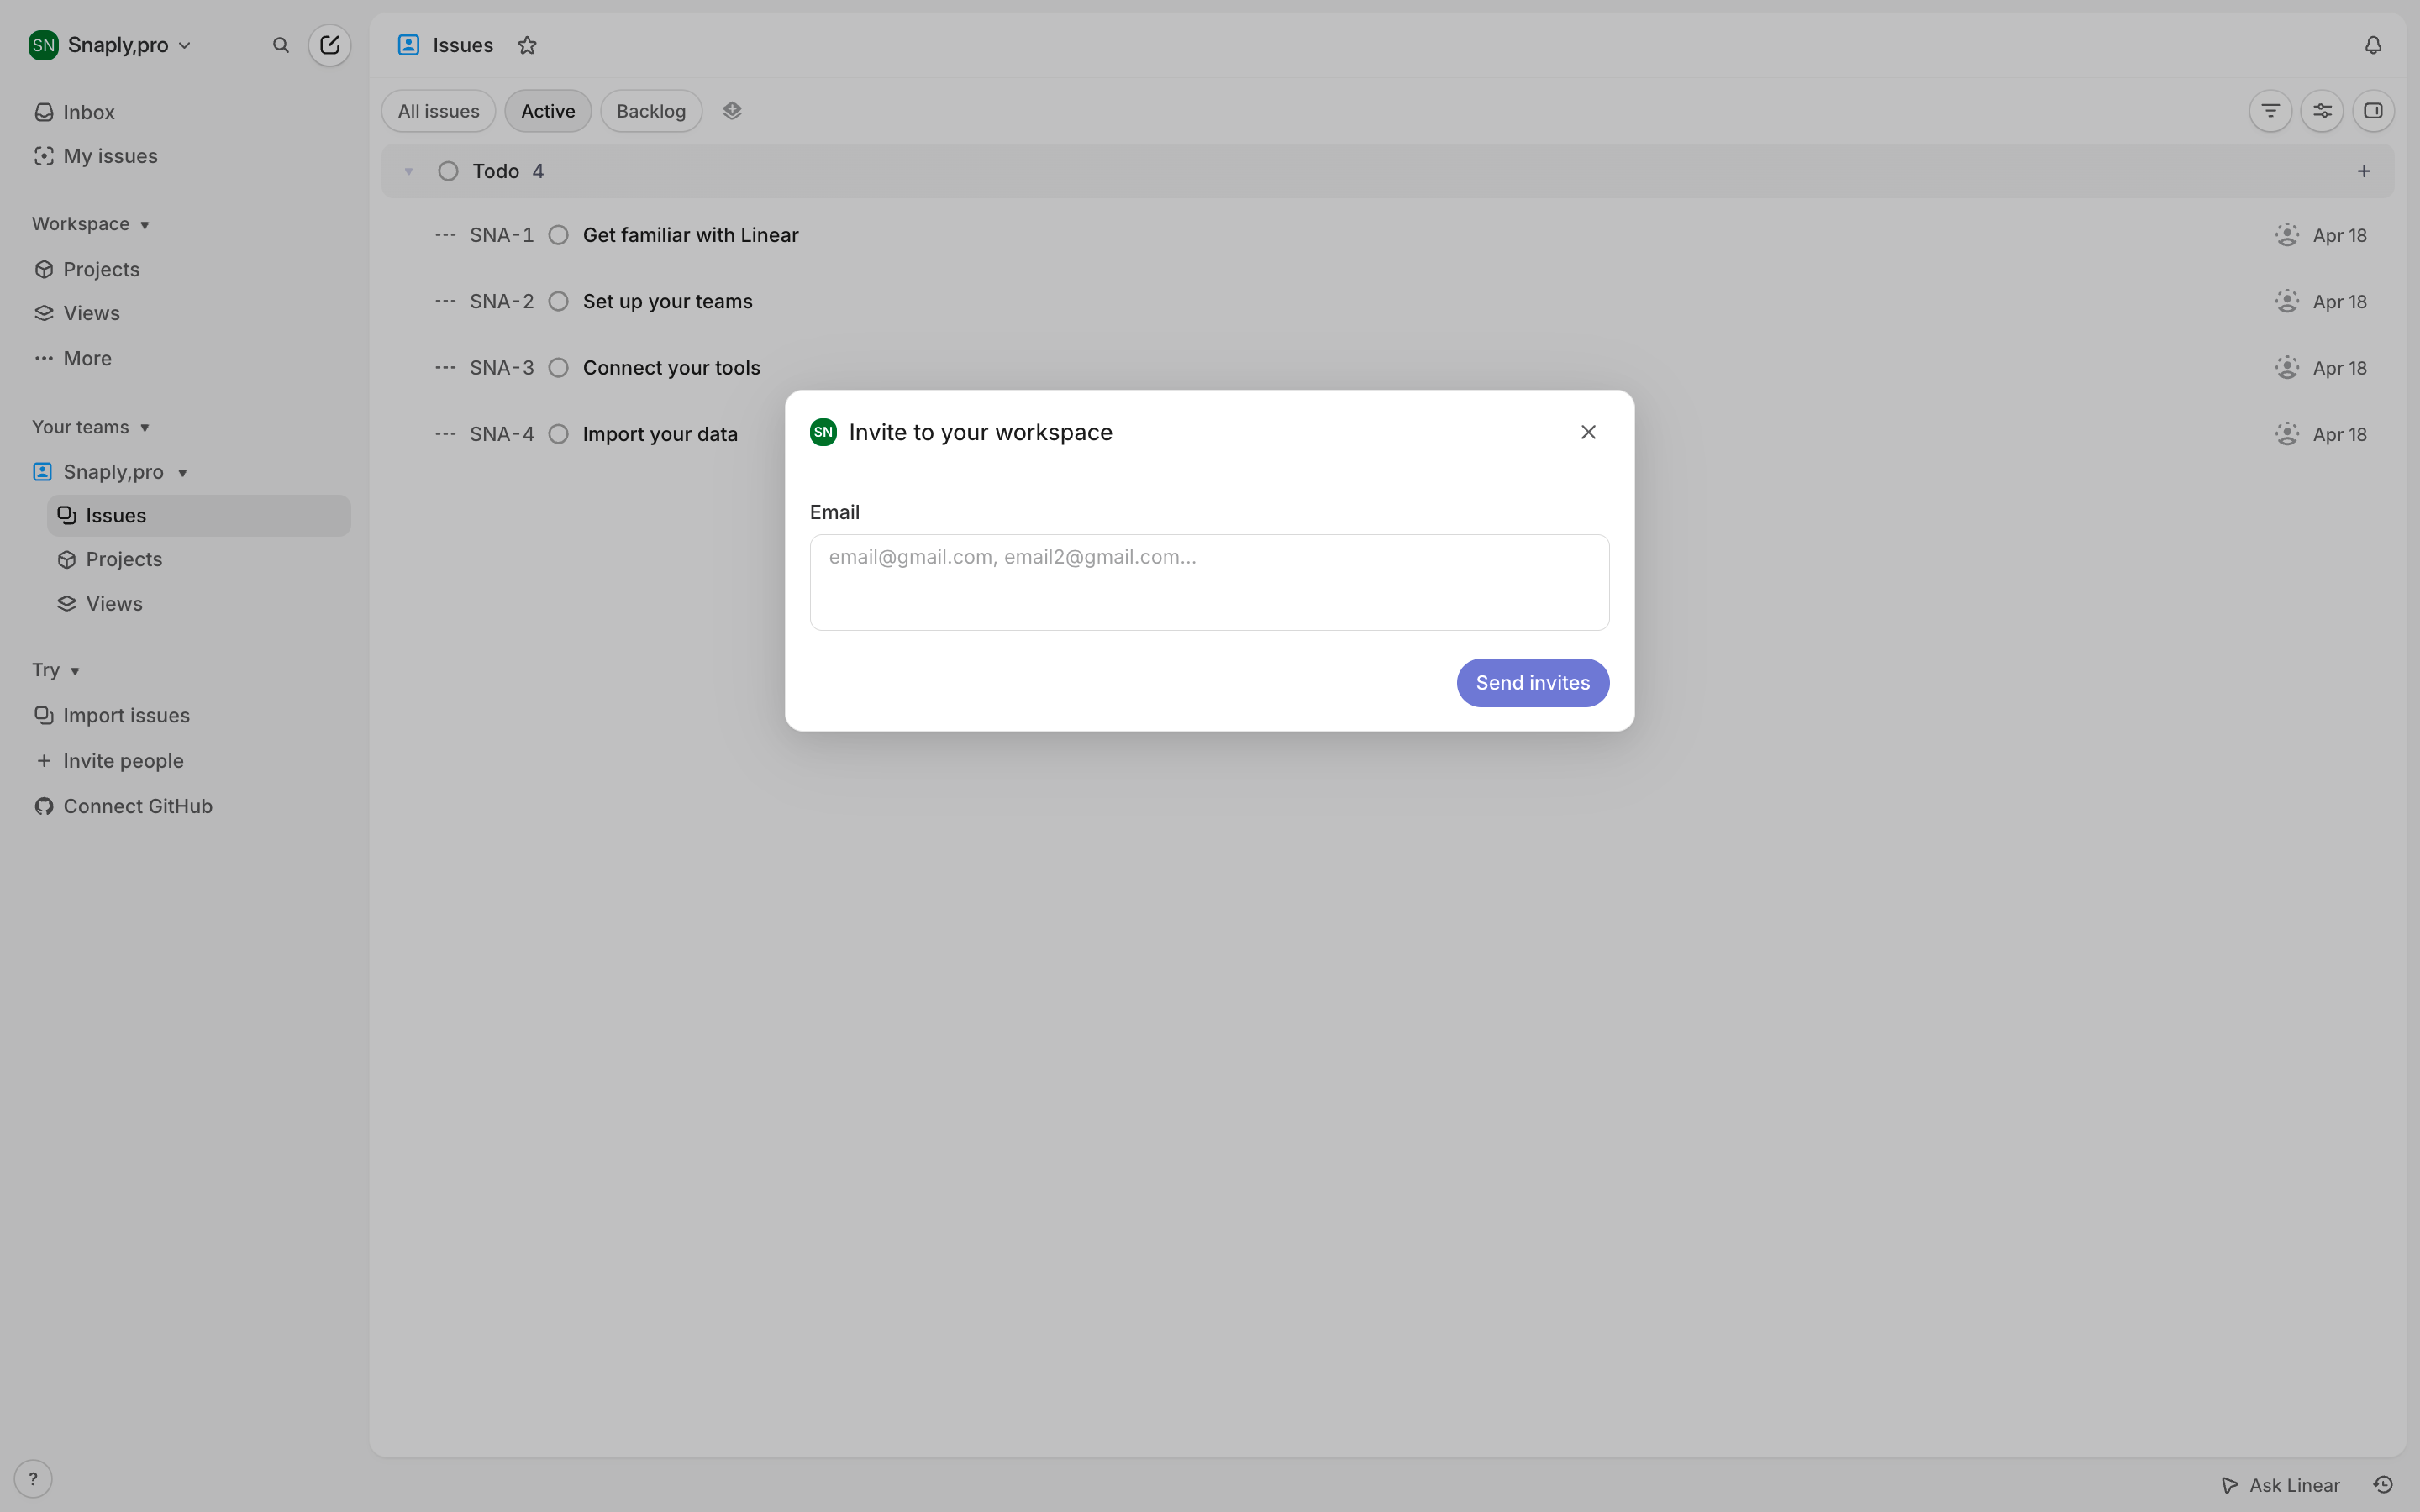Collapse the Workspace section
2420x1512 pixels.
[x=91, y=224]
